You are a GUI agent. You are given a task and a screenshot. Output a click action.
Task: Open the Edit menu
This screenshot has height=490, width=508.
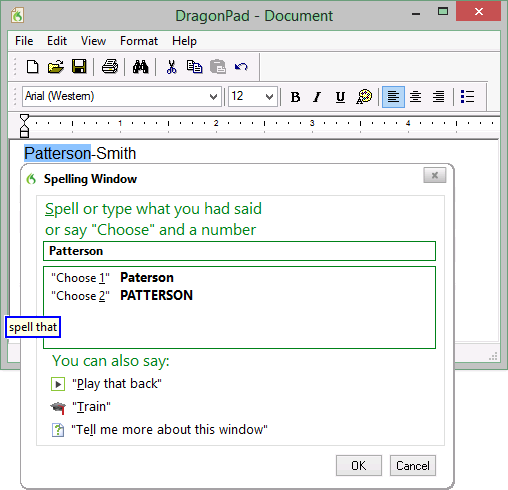(x=57, y=41)
